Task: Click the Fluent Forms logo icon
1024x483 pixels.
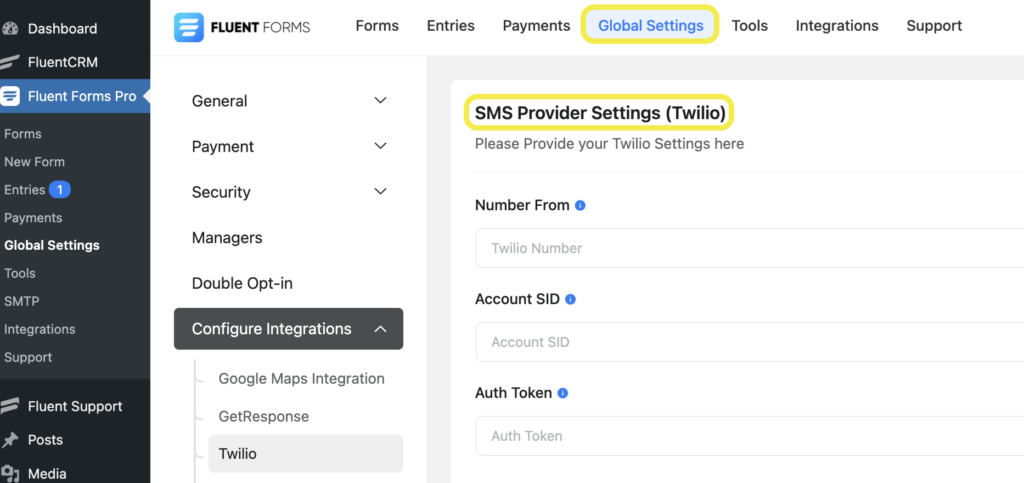Action: click(189, 27)
